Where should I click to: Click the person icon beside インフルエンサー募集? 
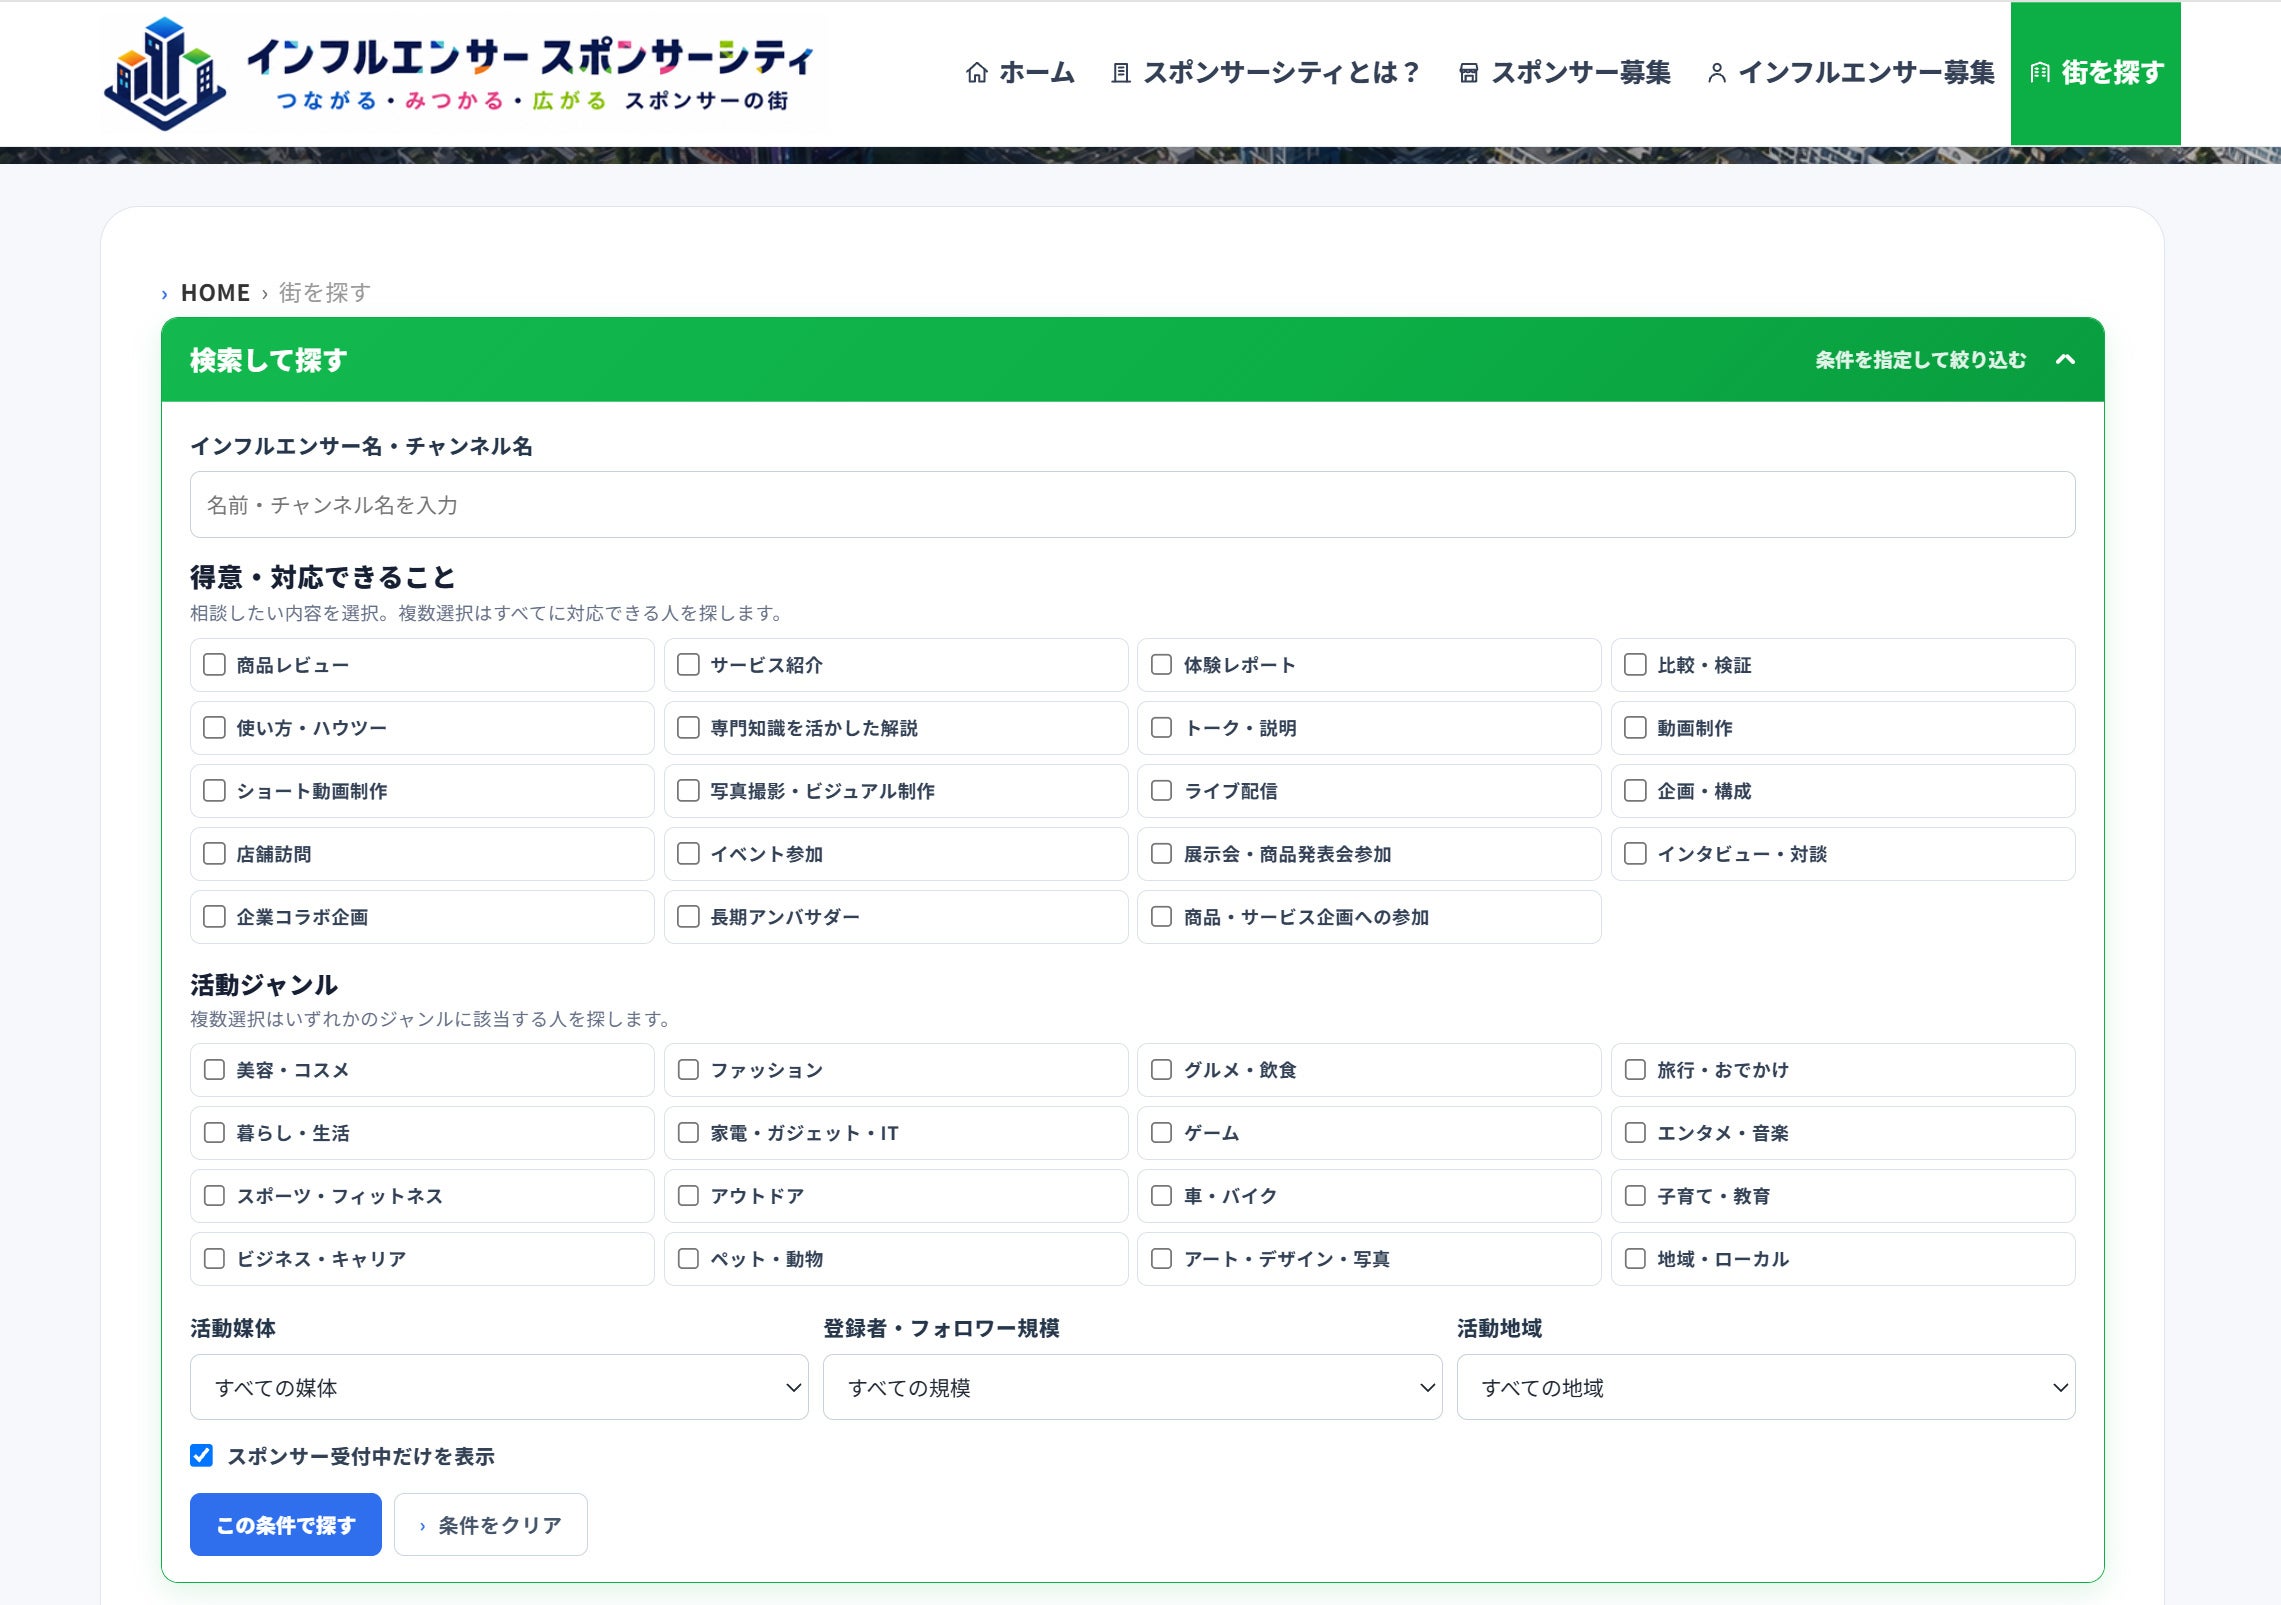click(1716, 73)
